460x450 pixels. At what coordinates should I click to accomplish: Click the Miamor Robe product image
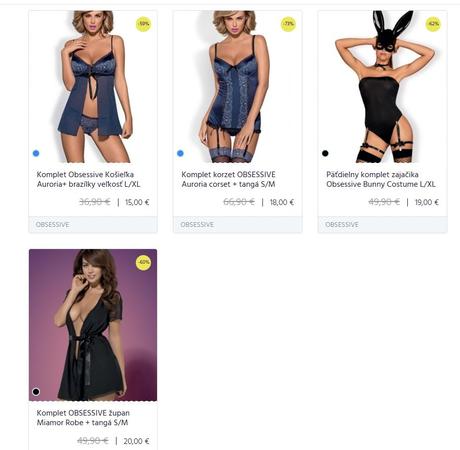(x=93, y=325)
